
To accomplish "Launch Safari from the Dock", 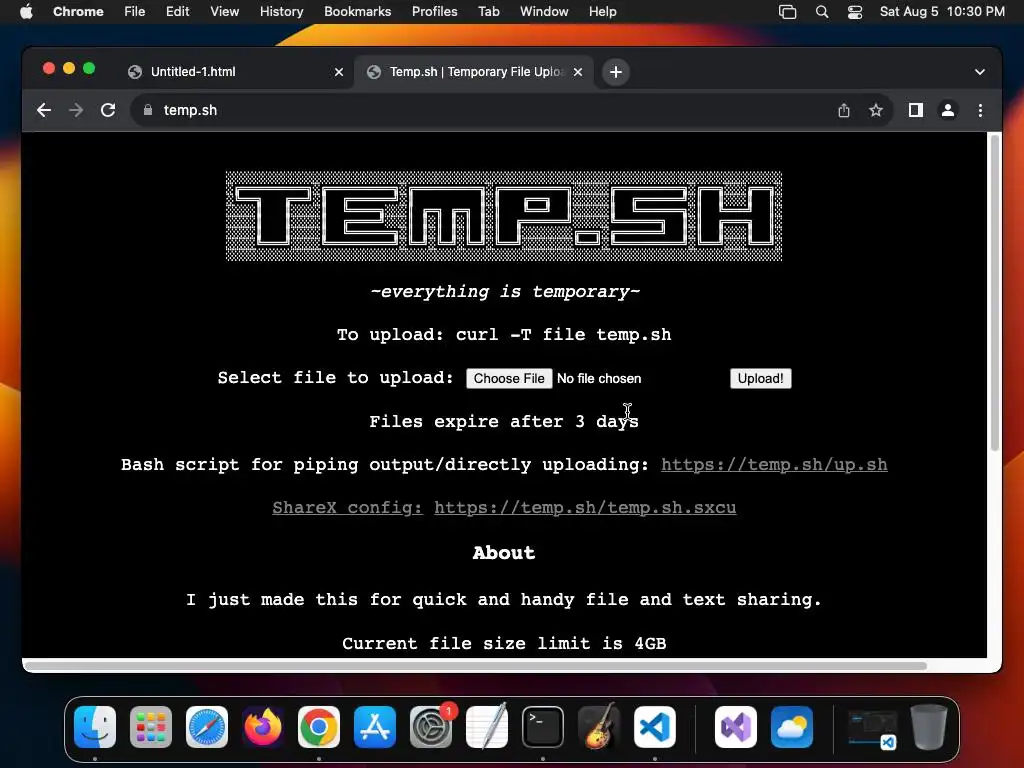I will pyautogui.click(x=207, y=727).
